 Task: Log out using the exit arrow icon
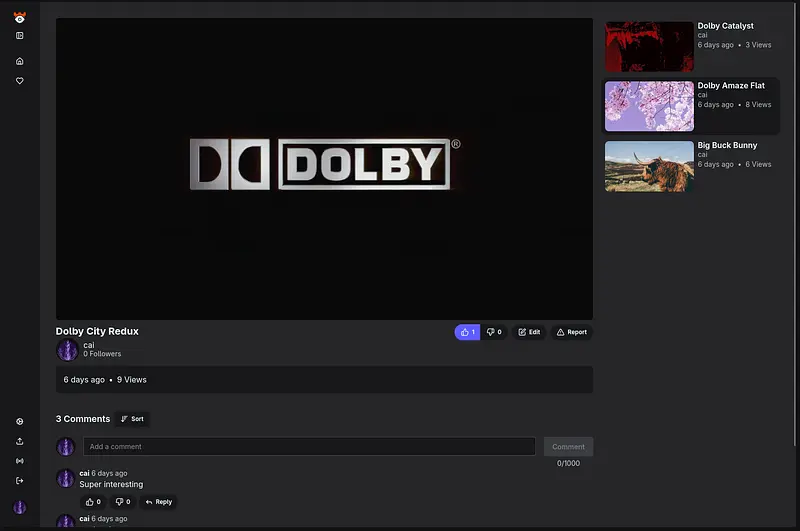click(19, 481)
